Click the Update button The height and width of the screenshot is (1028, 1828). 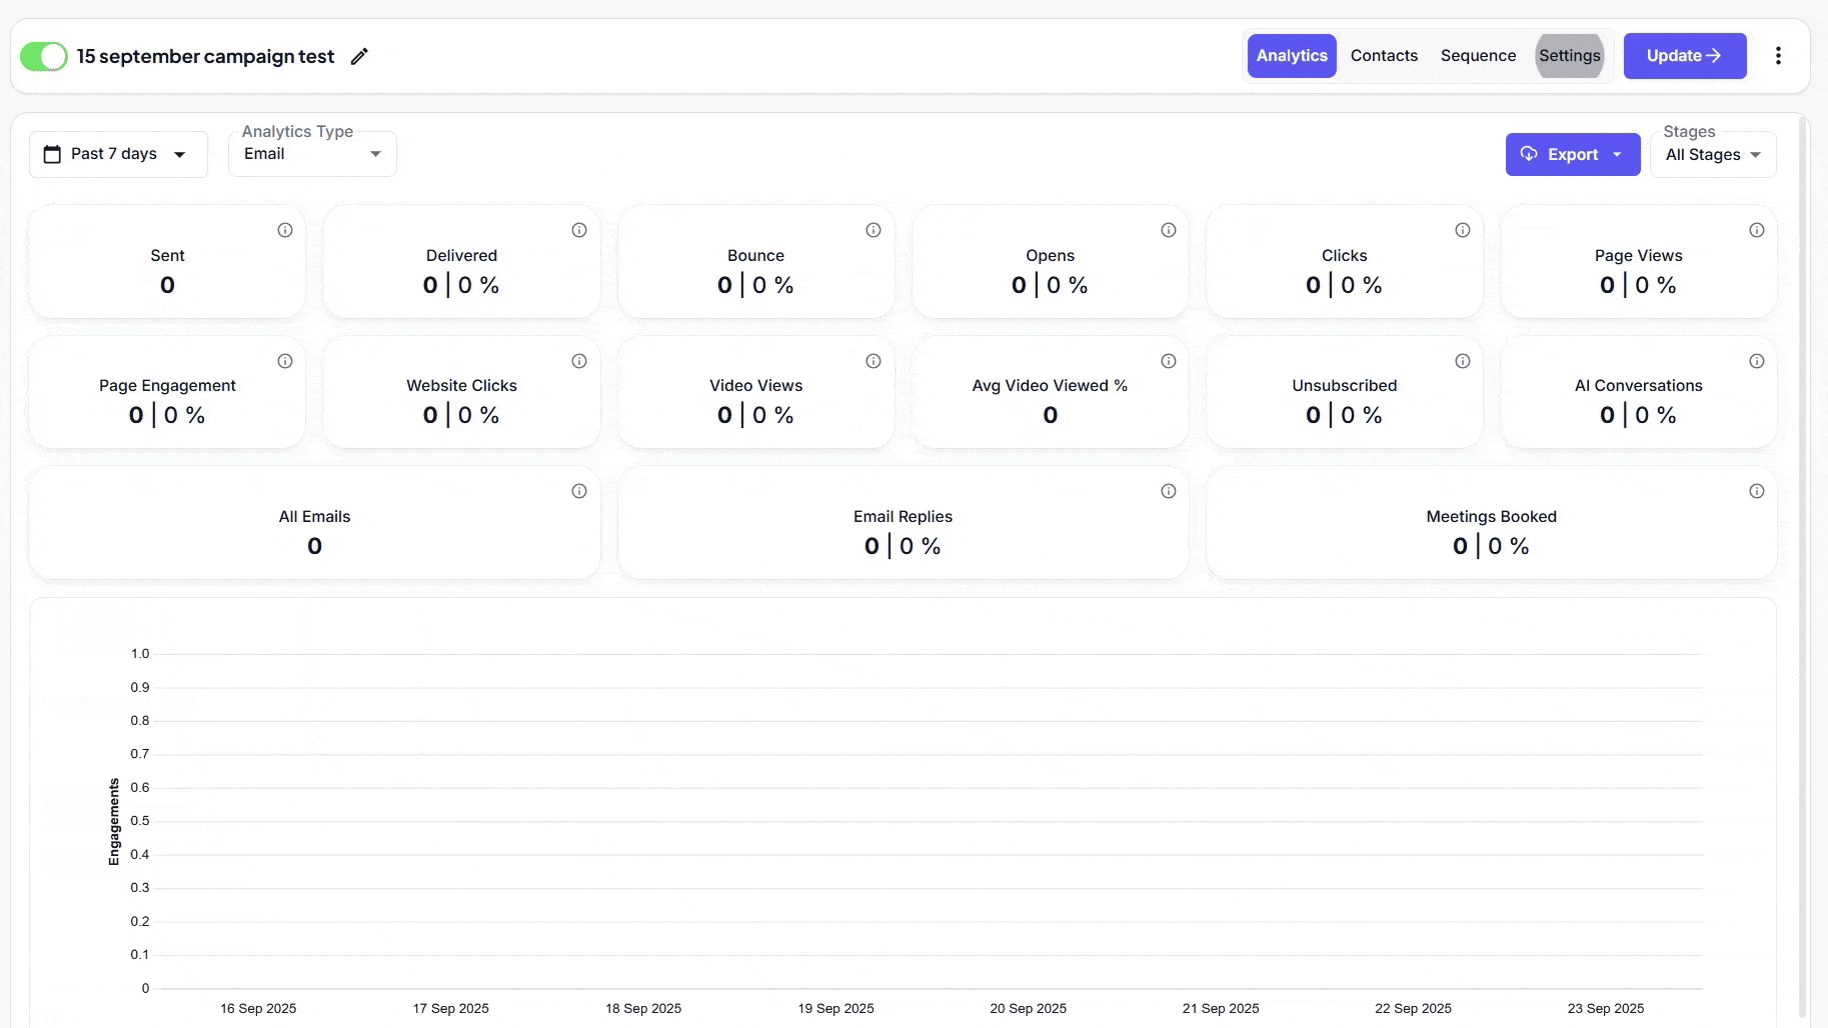[1684, 56]
